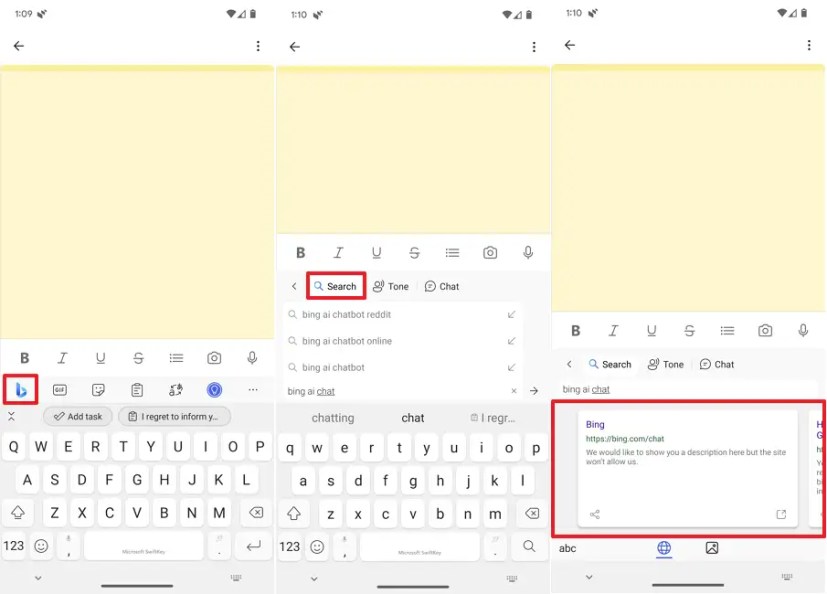Tap the search key on the middle phone keyboard
This screenshot has height=594, width=827.
[x=529, y=546]
